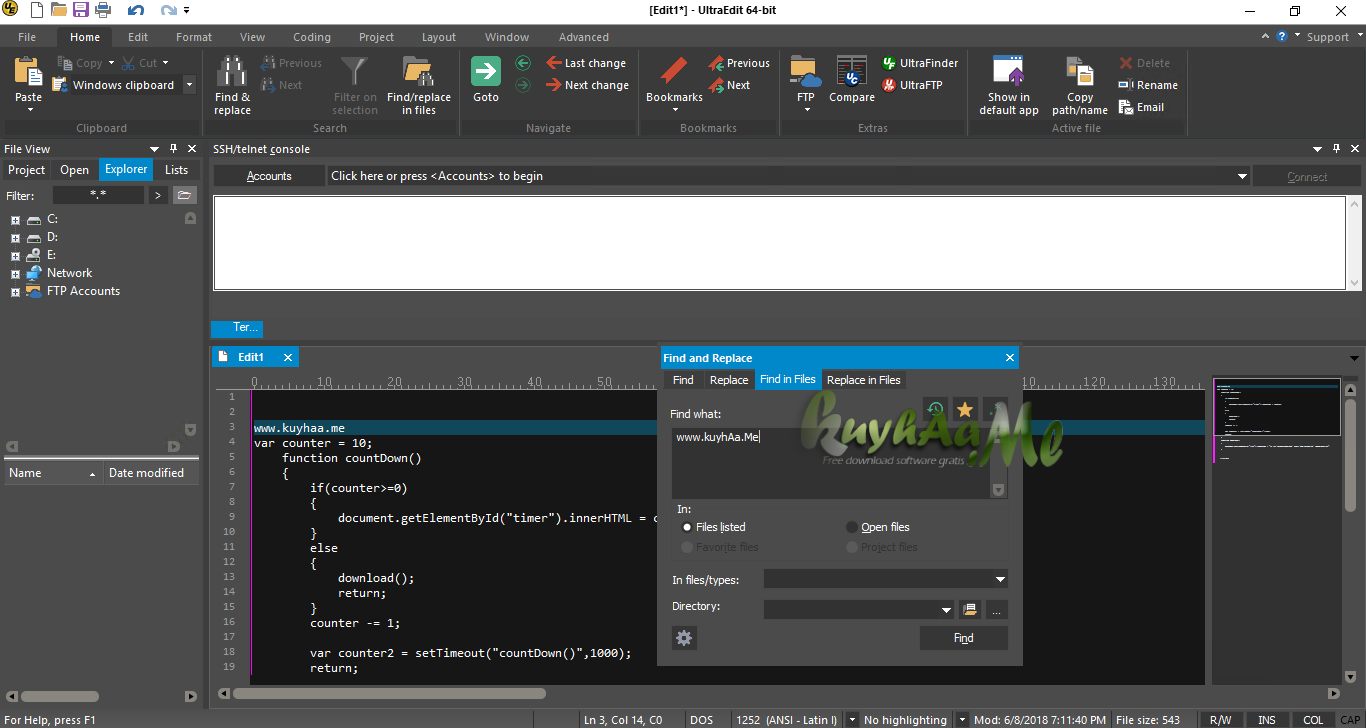Click in the Find what text field
1366x728 pixels.
pyautogui.click(x=838, y=463)
